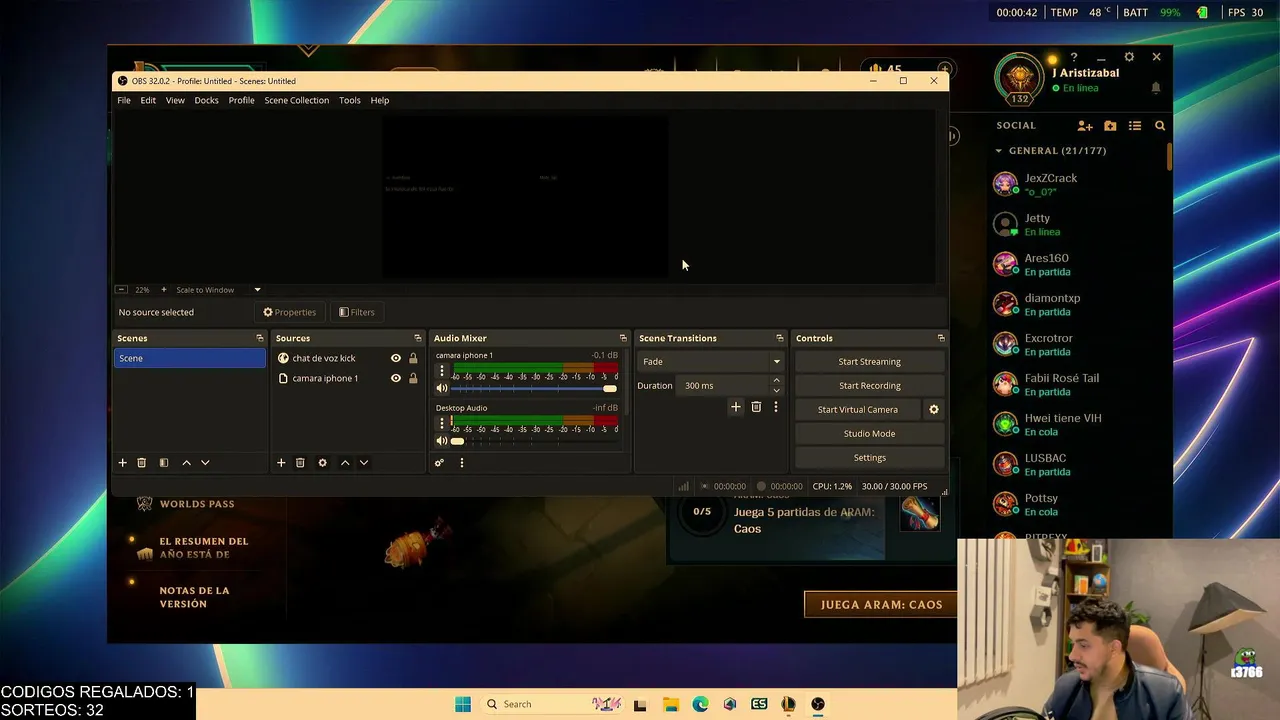
Task: Open the View menu
Action: (175, 100)
